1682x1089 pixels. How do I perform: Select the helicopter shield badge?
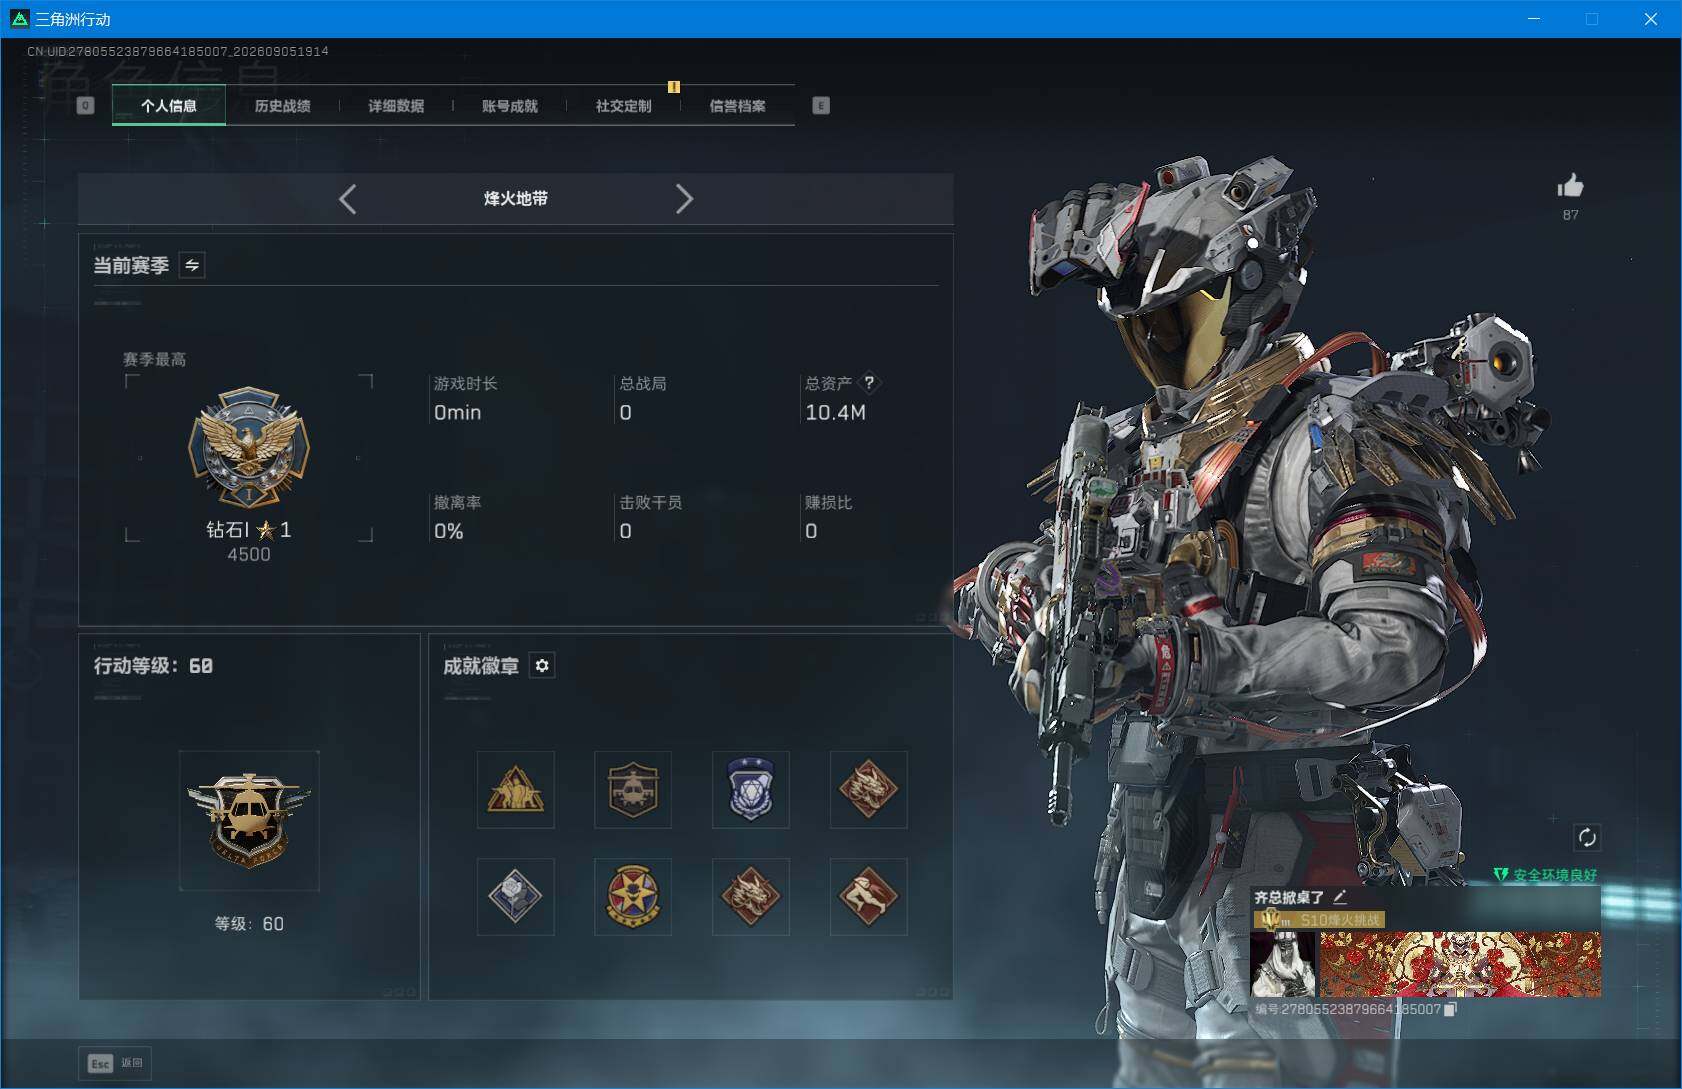click(x=633, y=790)
